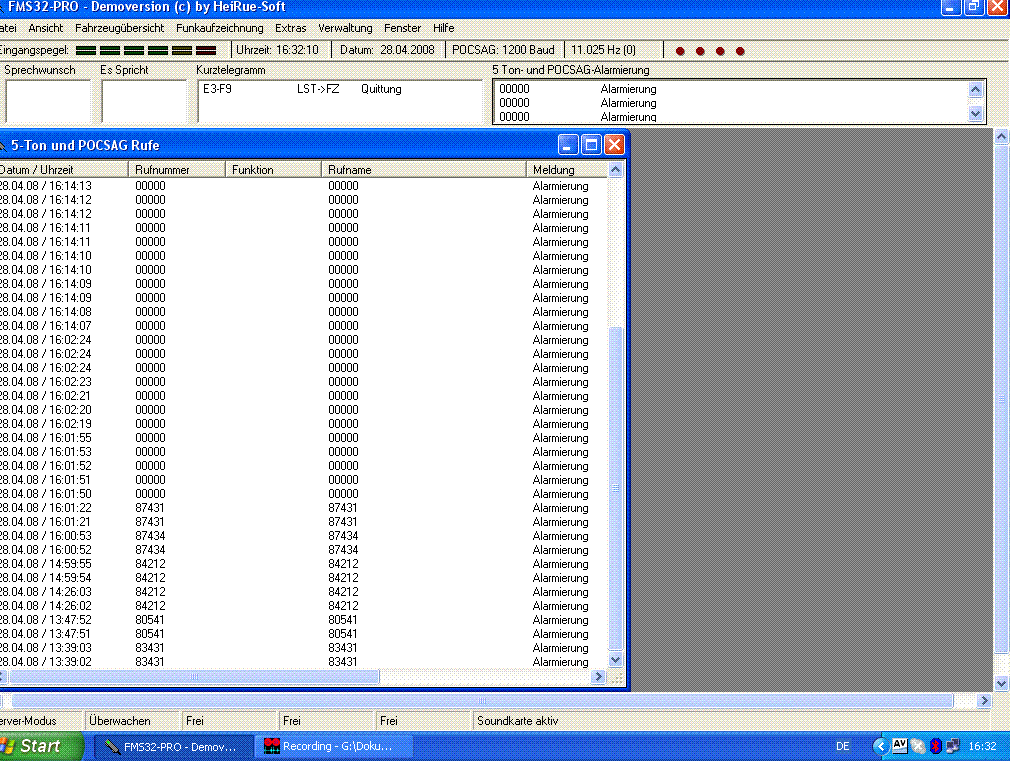
Task: Expand hidden system tray icons
Action: point(880,746)
